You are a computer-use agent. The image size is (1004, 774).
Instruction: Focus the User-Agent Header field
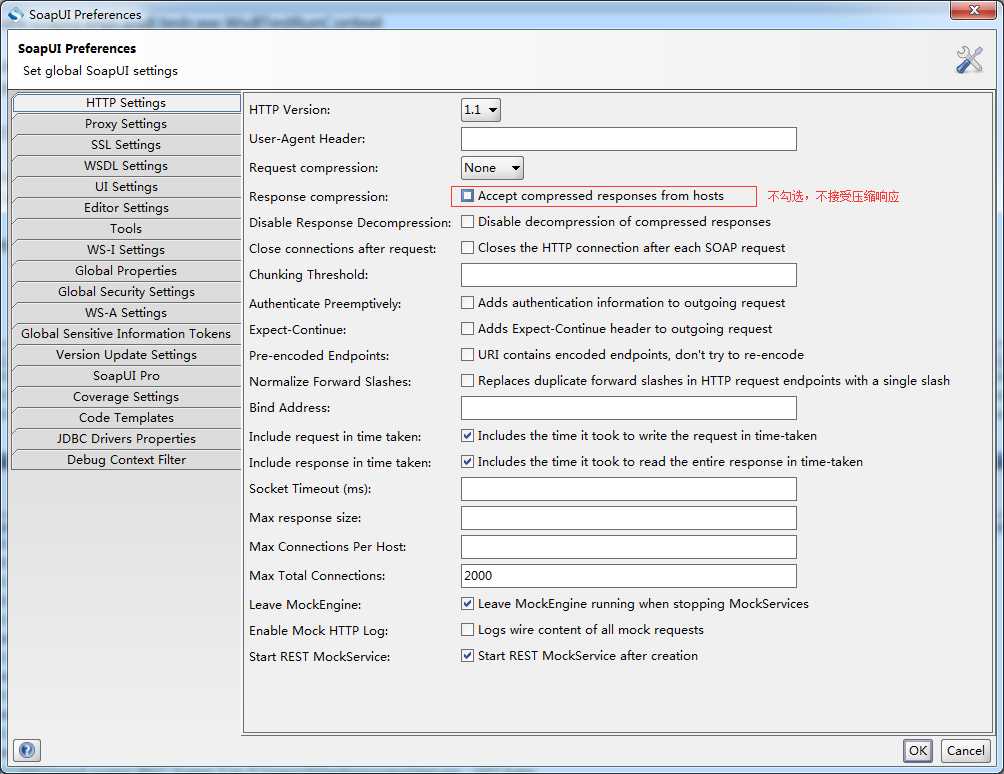click(629, 139)
